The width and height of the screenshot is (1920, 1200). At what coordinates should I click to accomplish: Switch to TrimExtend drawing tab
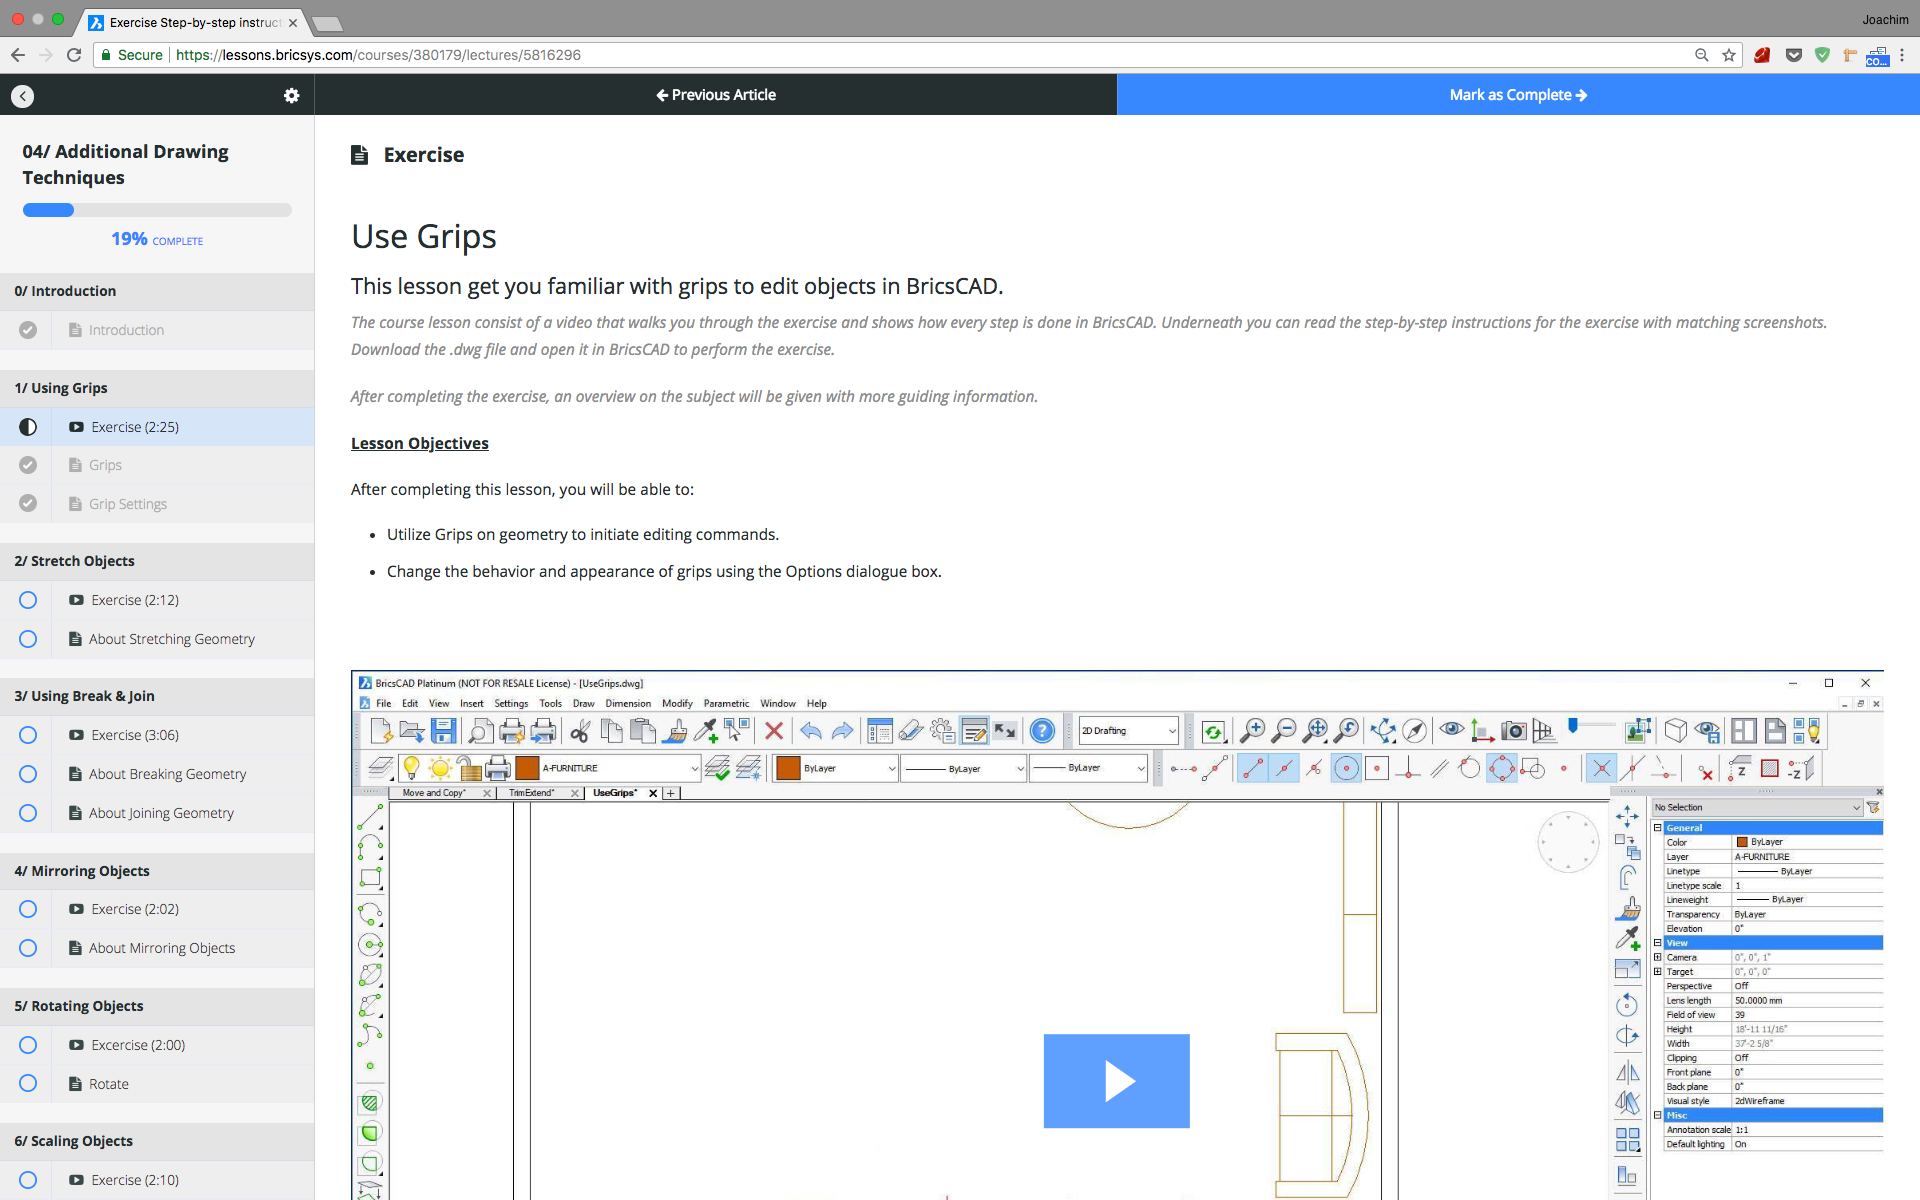click(531, 793)
